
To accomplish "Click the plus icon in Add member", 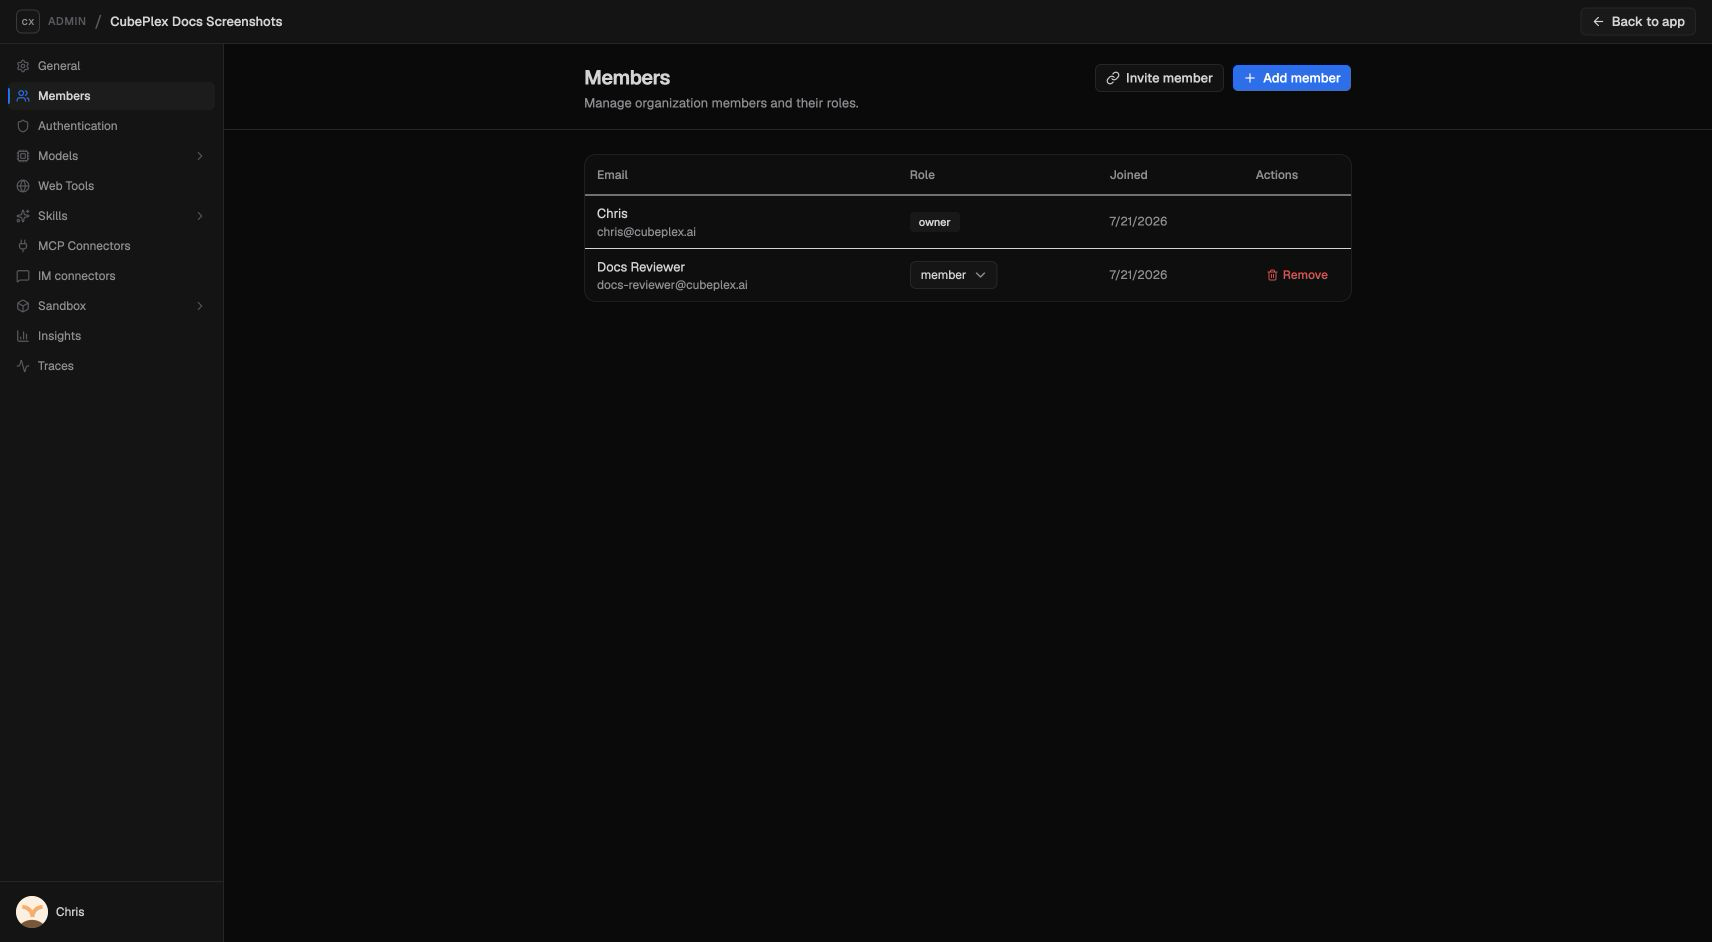I will pyautogui.click(x=1250, y=78).
